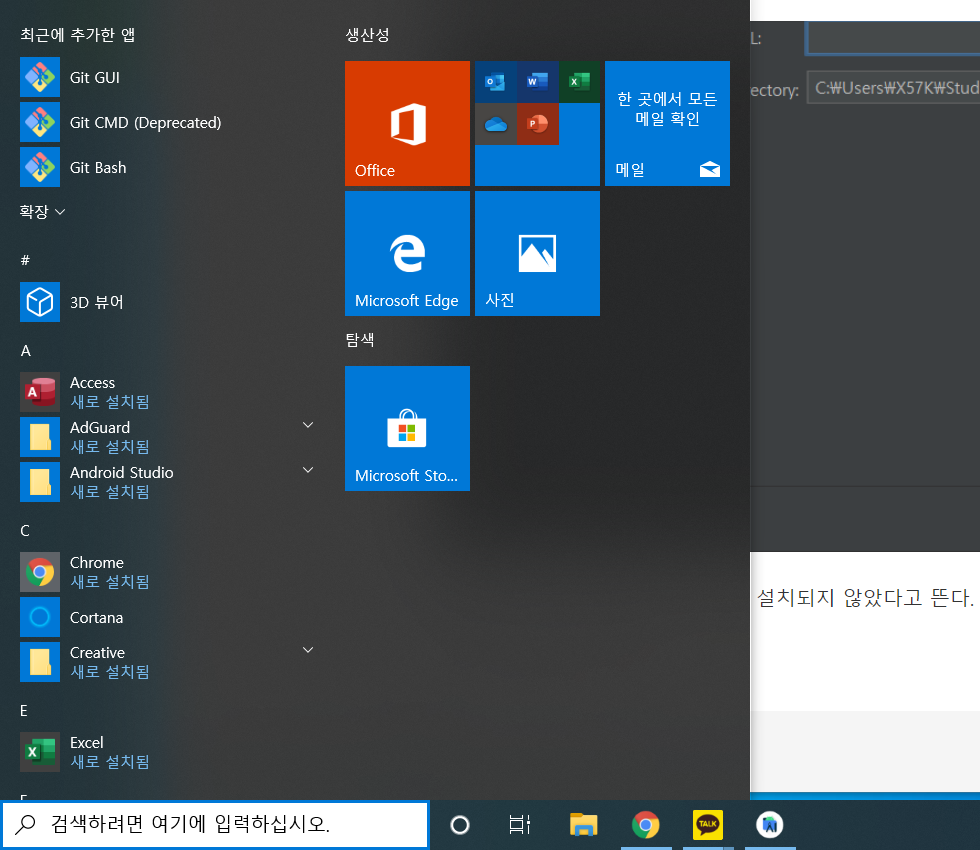Open Excel in the Office apps tile
Viewport: 980px width, 850px height.
(x=579, y=82)
